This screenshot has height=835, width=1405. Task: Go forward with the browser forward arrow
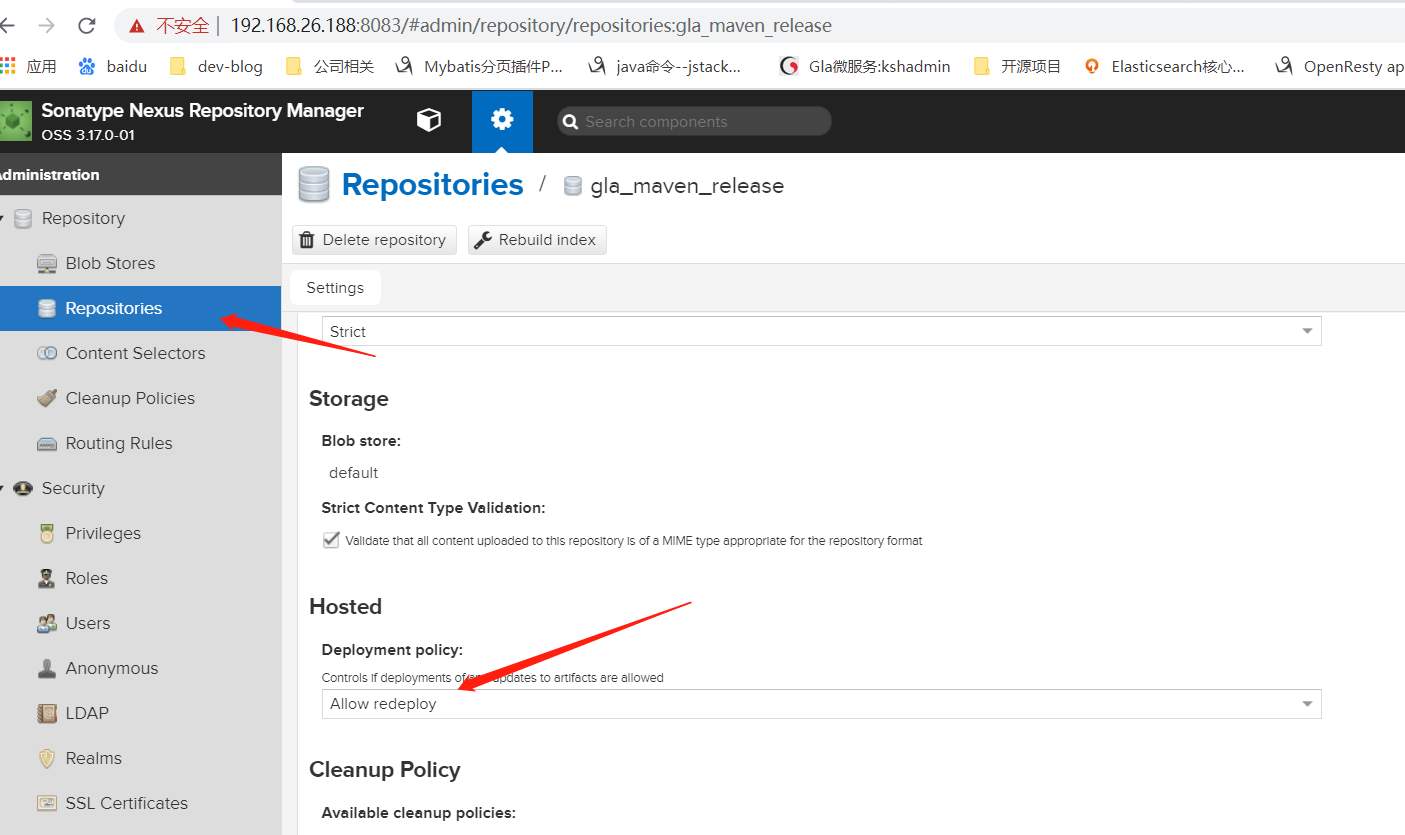47,26
